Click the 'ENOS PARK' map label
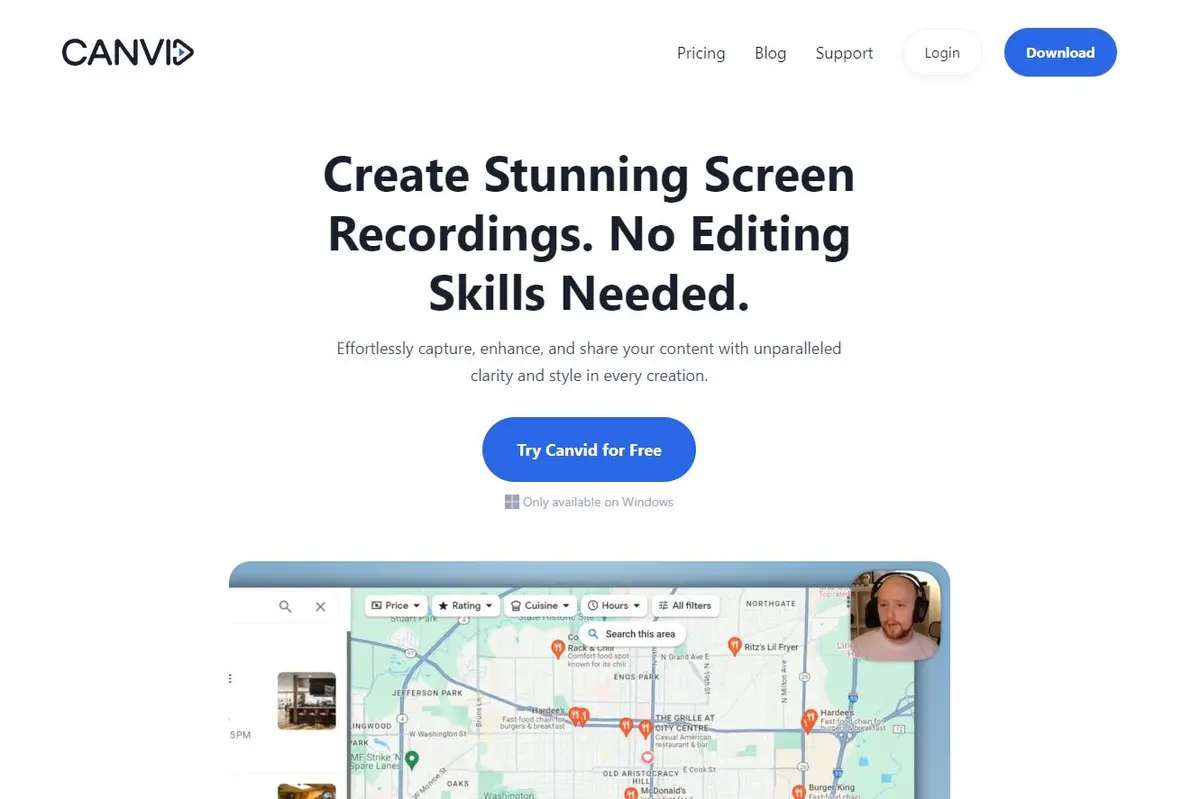The image size is (1200, 799). [635, 677]
